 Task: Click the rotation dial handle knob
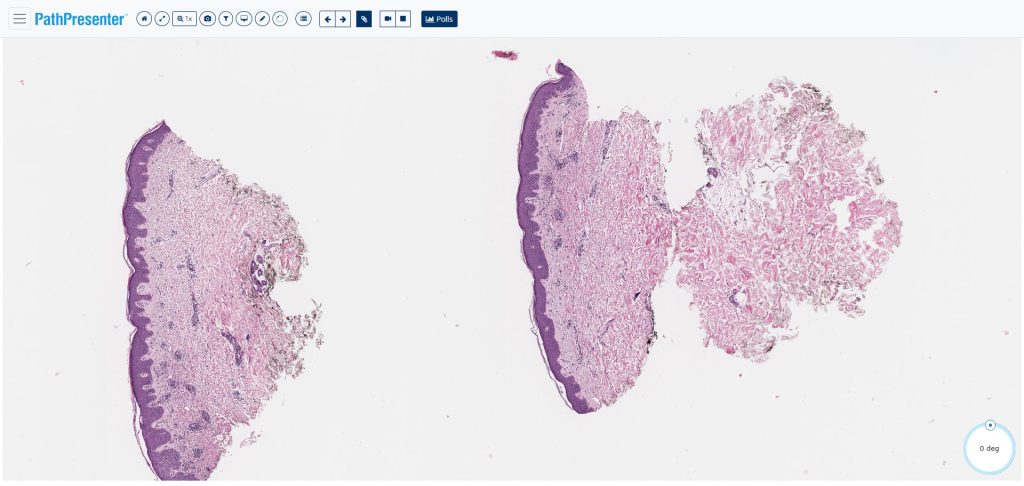click(x=990, y=425)
